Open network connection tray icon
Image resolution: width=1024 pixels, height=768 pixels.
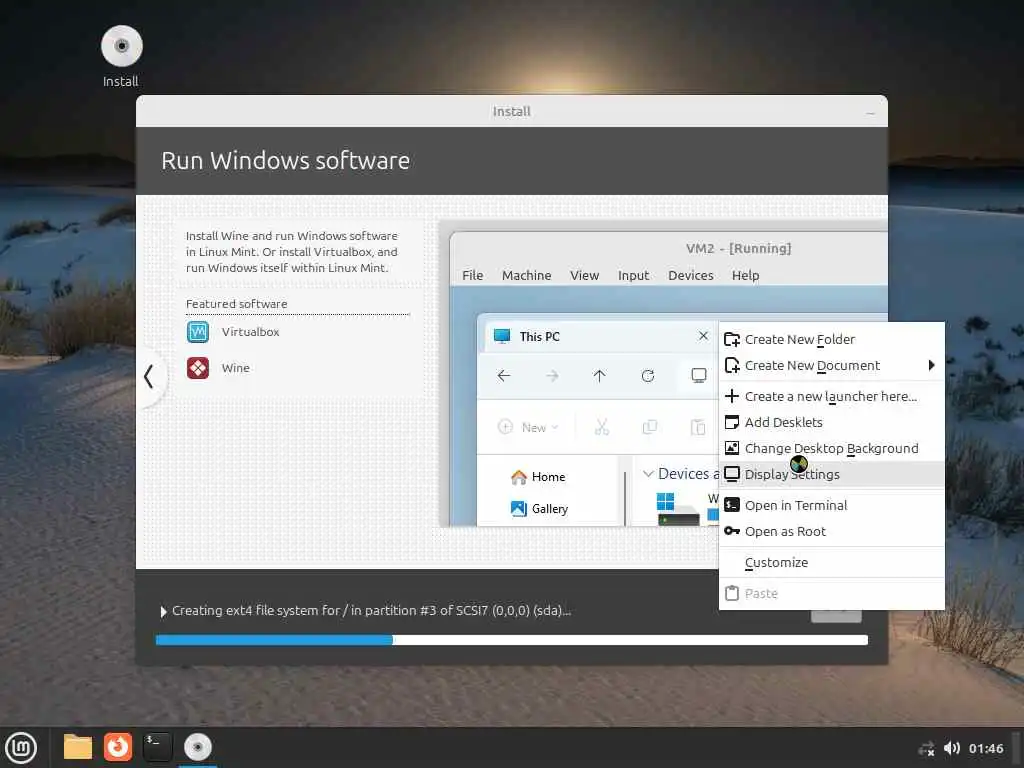(926, 748)
